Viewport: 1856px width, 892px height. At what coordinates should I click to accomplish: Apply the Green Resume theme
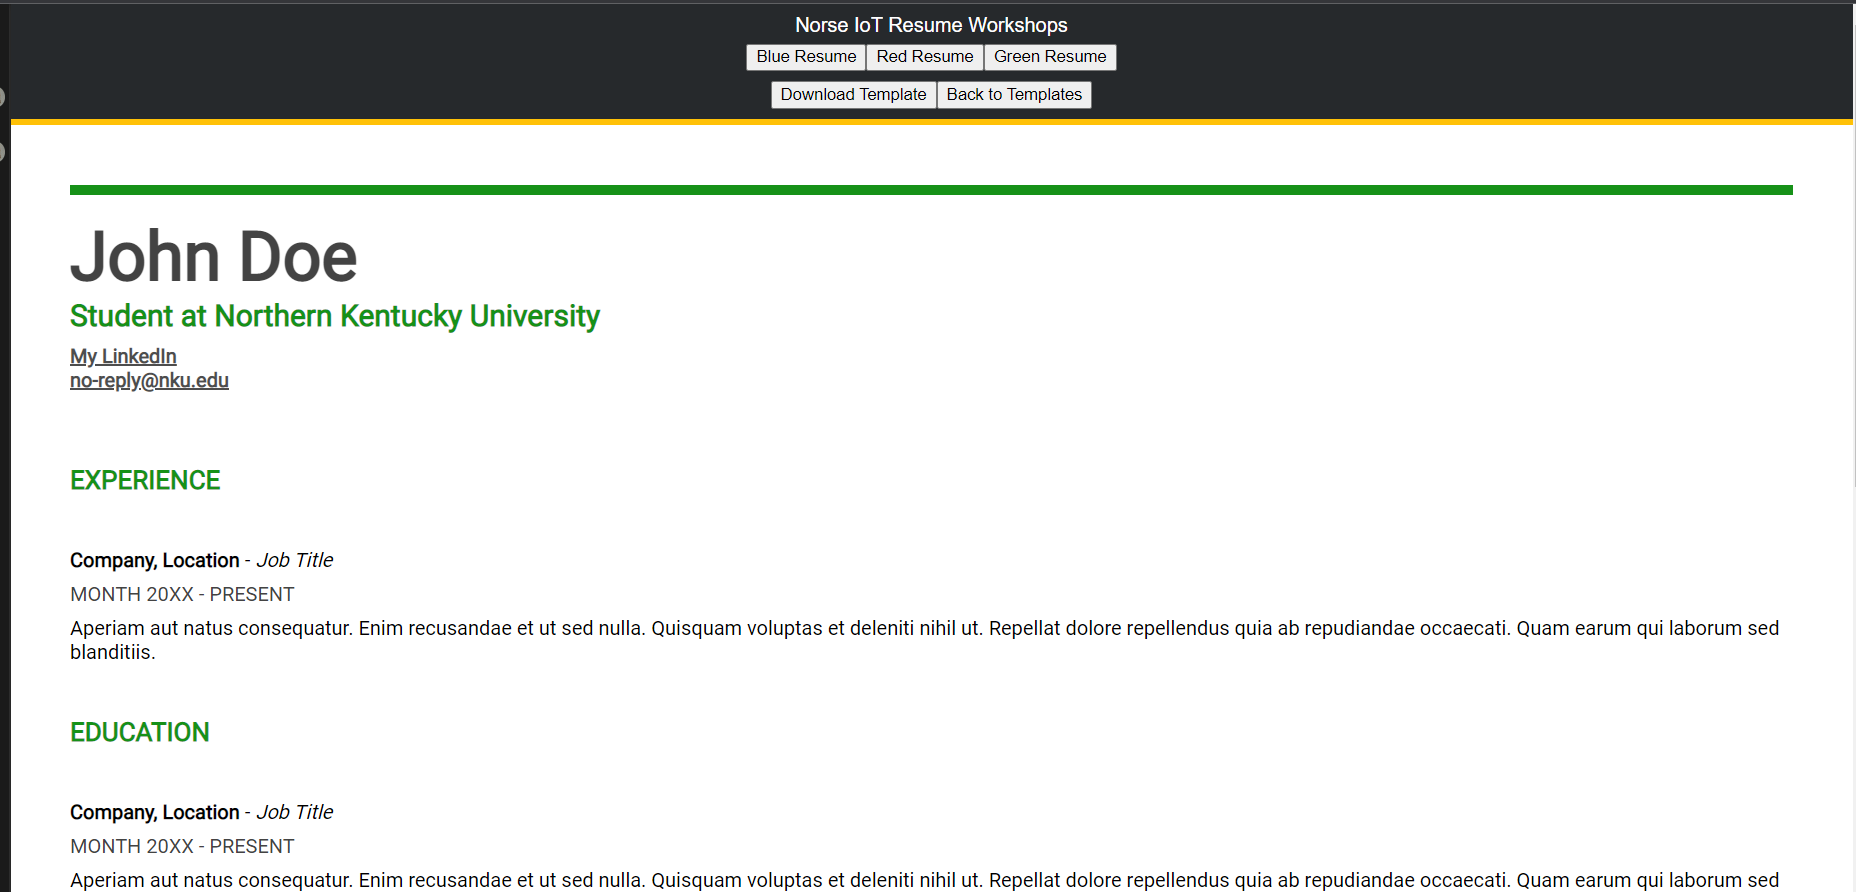tap(1049, 57)
